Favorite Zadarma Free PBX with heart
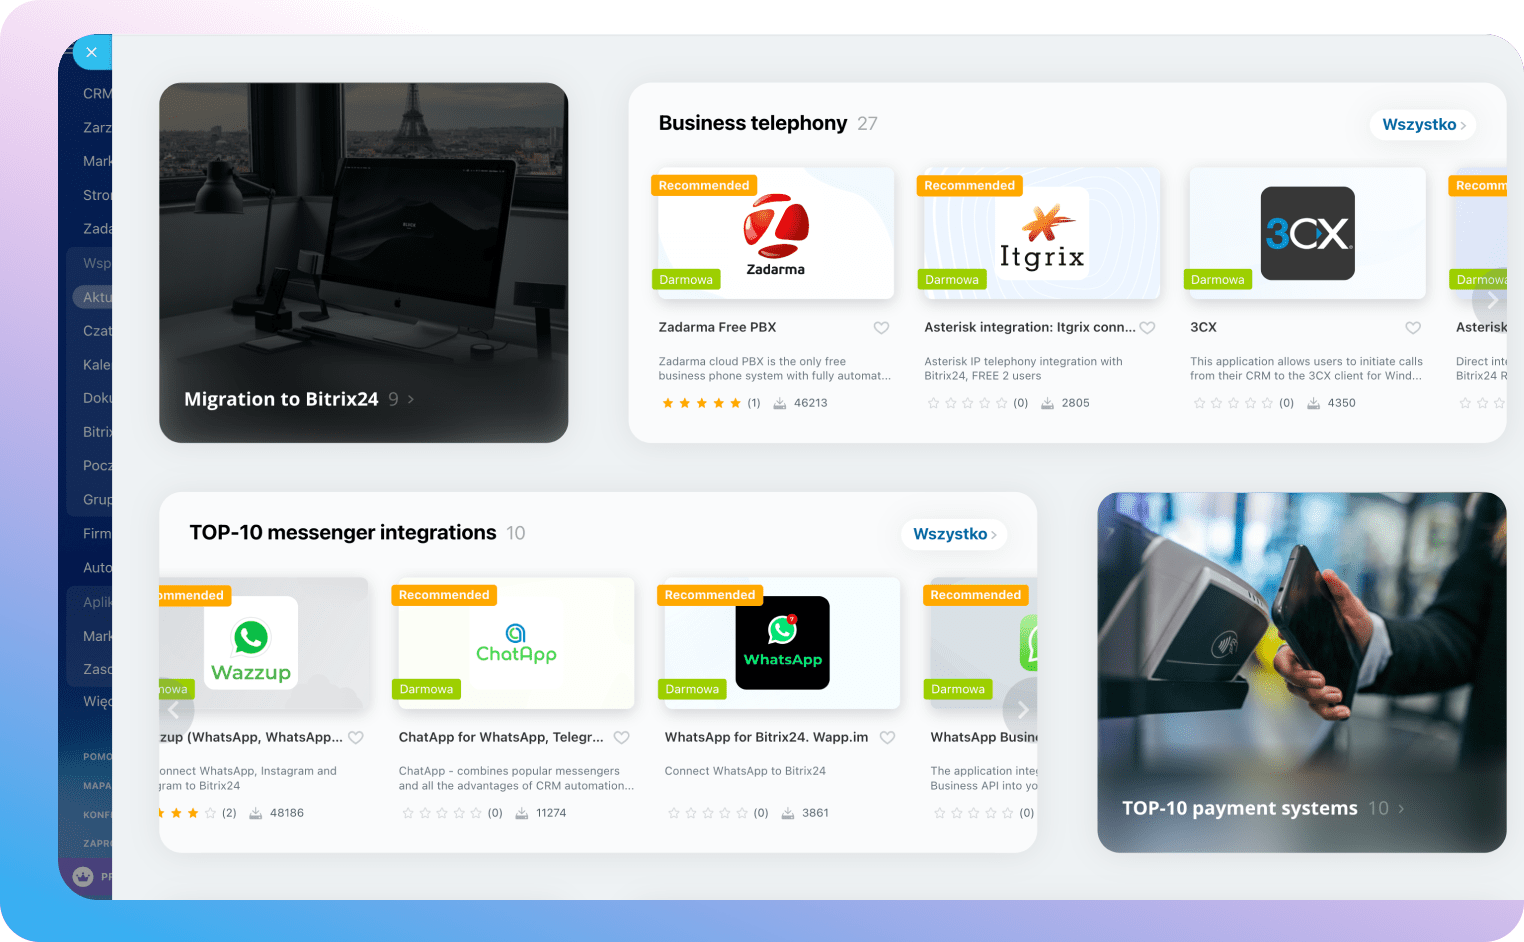The width and height of the screenshot is (1524, 942). pyautogui.click(x=881, y=328)
